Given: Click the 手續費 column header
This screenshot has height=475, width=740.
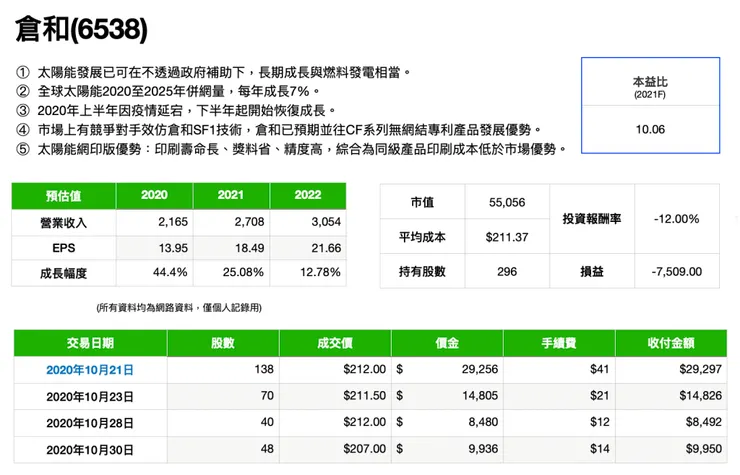Looking at the screenshot, I should tap(559, 343).
